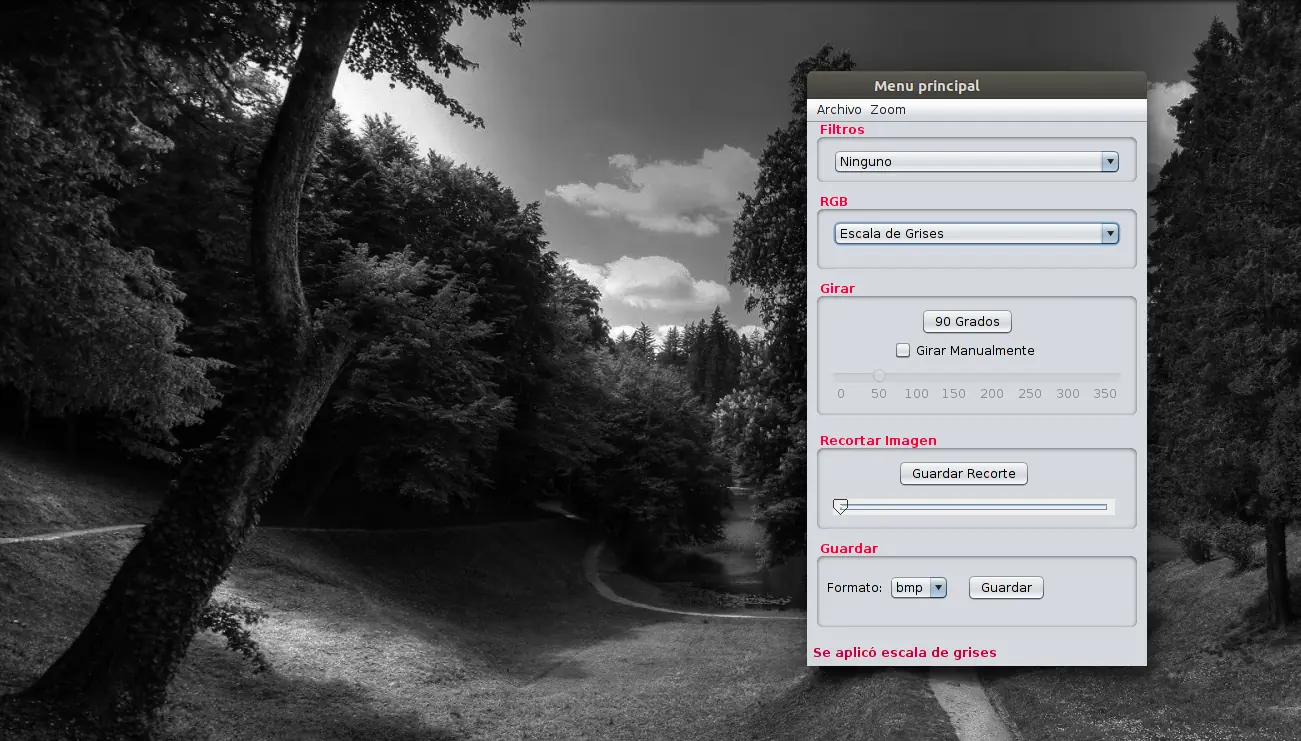Enable the Girar Manualmente checkbox

[x=903, y=351]
